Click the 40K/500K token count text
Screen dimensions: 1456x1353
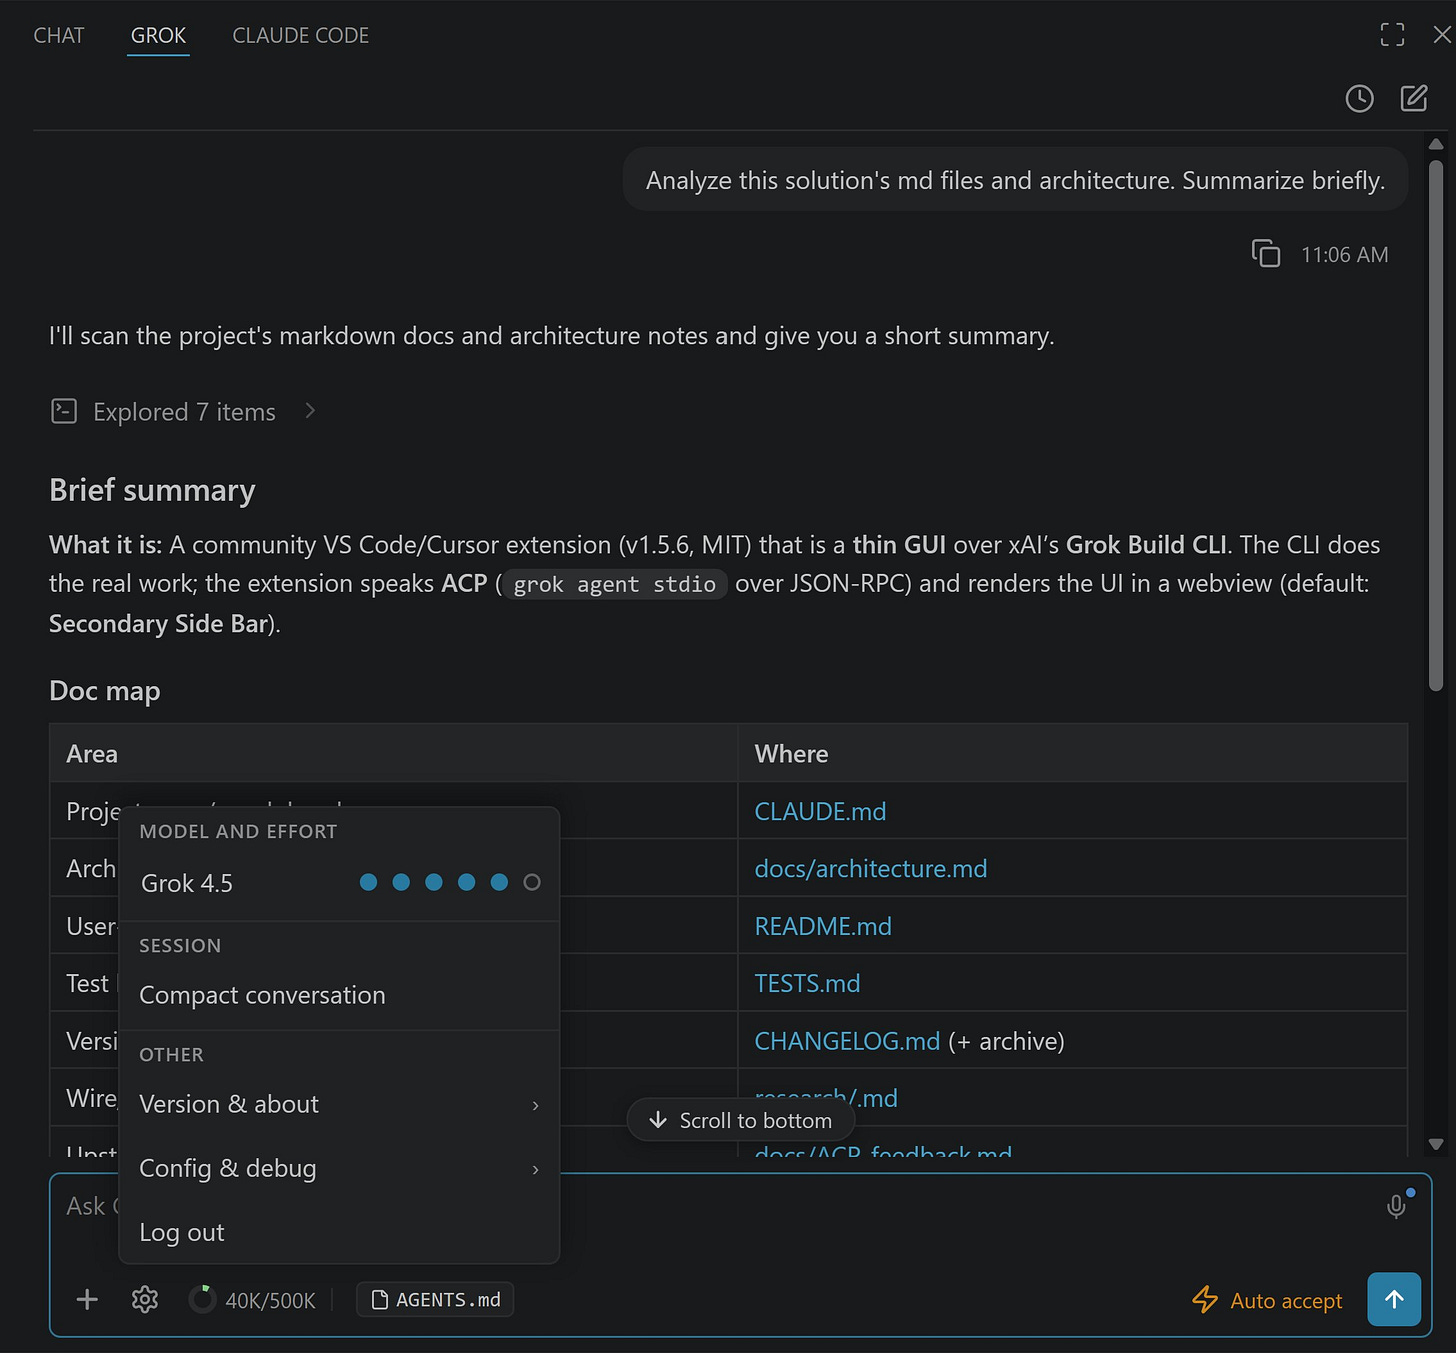coord(270,1300)
